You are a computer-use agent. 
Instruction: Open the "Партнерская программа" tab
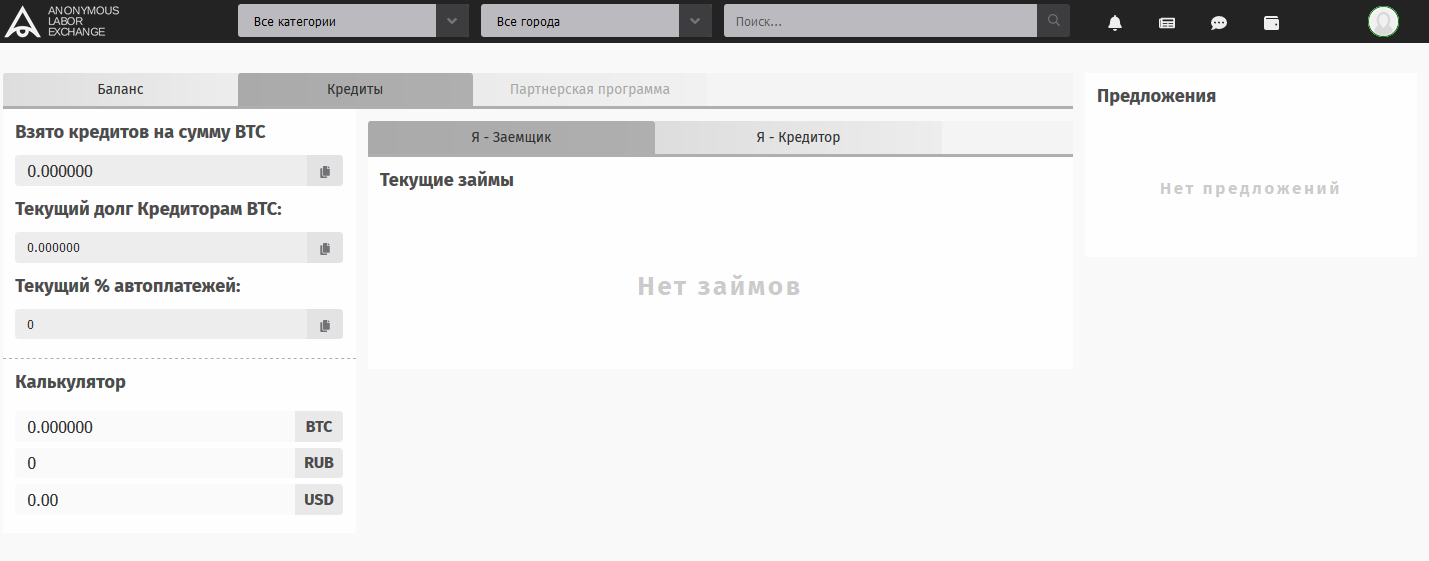(590, 89)
